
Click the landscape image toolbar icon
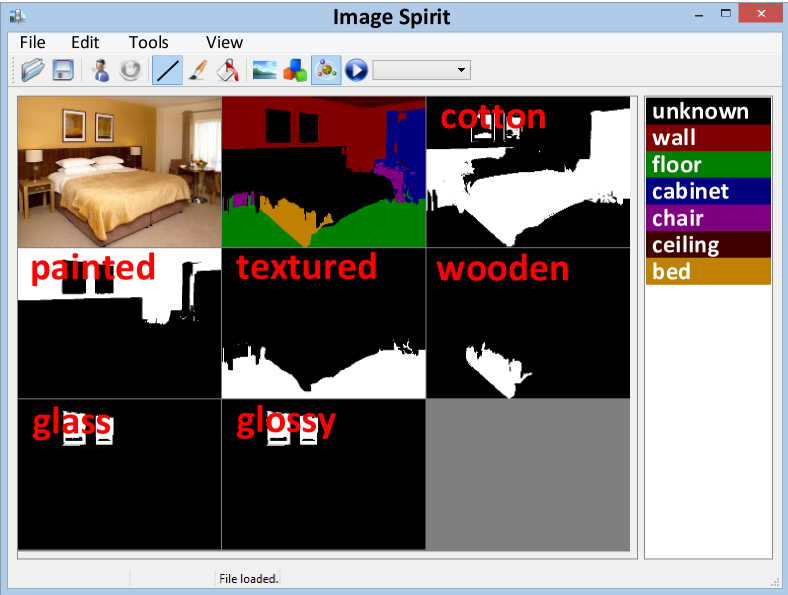click(264, 70)
